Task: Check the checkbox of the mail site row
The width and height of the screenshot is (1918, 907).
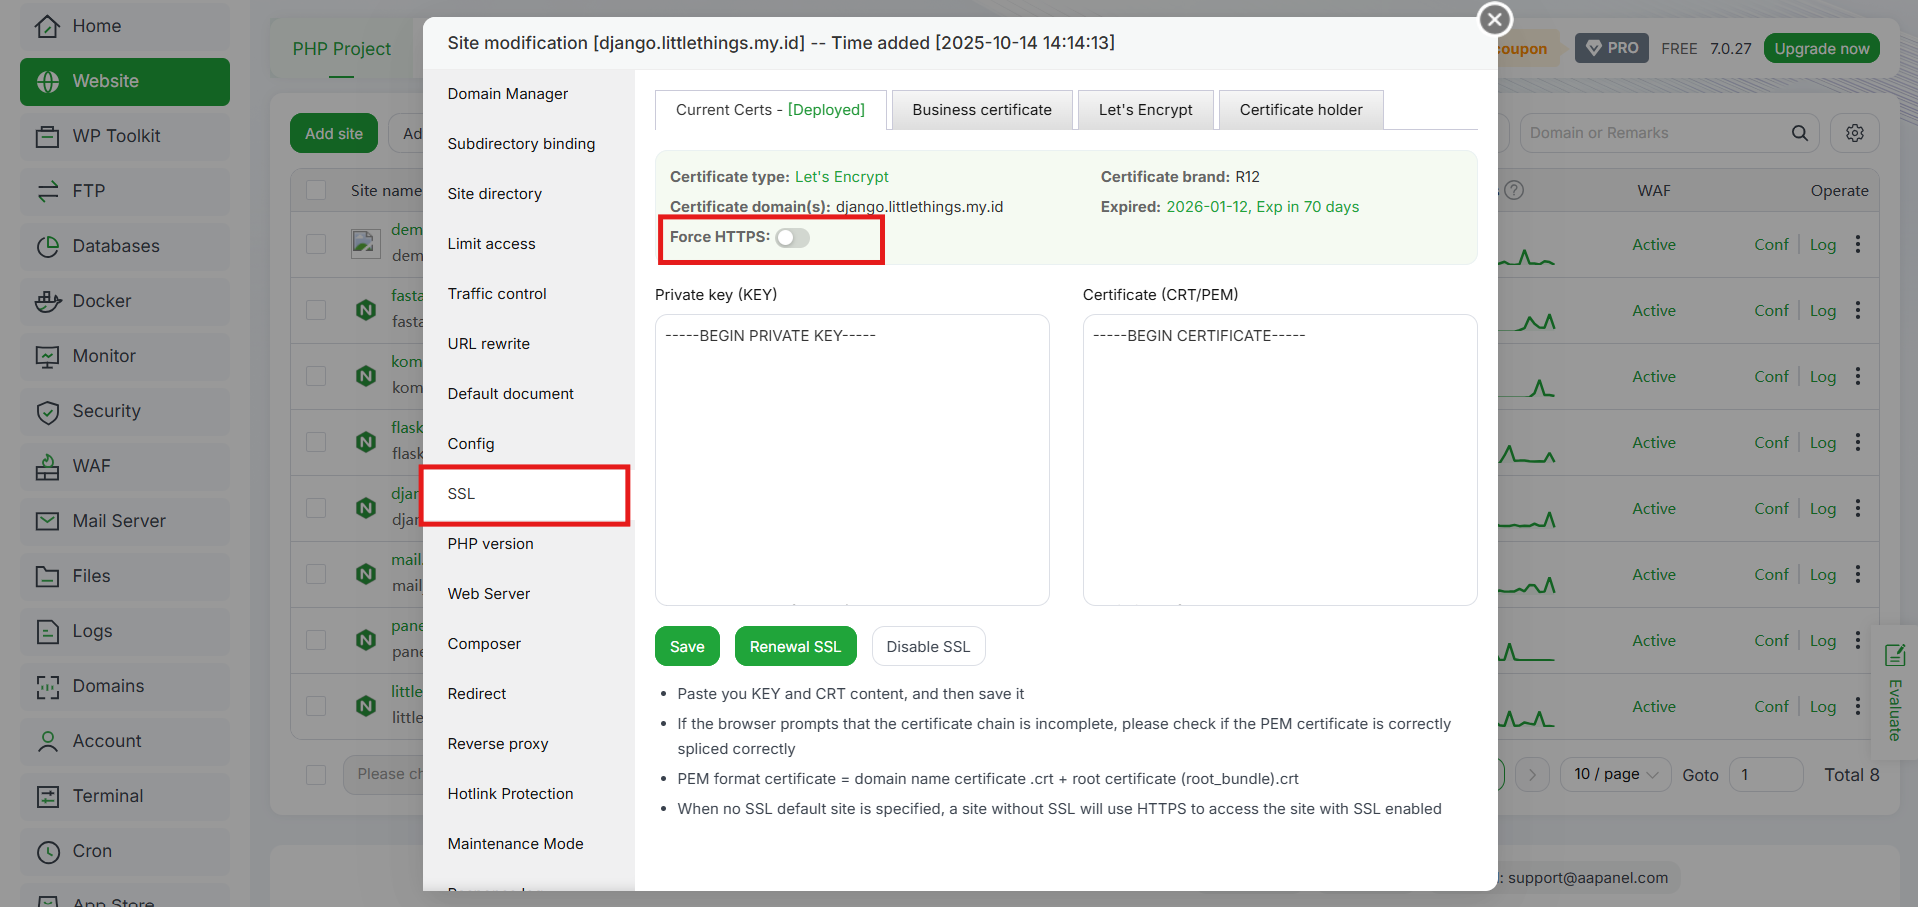Action: (x=316, y=574)
